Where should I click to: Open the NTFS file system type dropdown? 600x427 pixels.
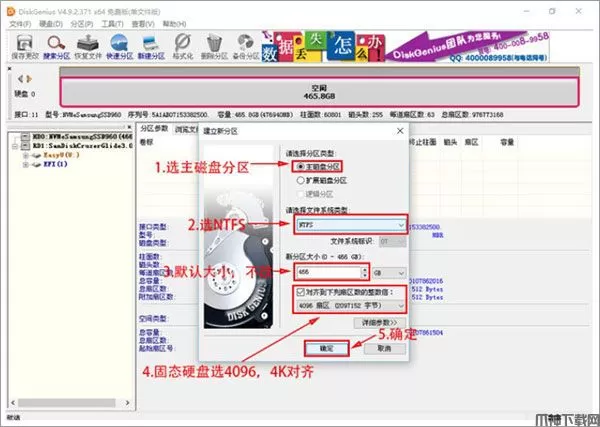click(x=350, y=225)
